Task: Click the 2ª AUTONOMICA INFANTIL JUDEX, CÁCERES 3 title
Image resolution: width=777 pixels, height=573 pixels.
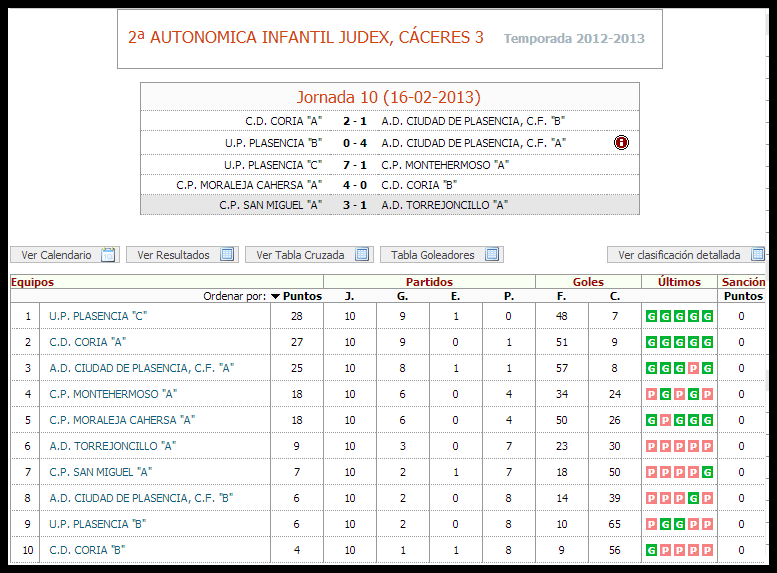Action: [x=306, y=38]
